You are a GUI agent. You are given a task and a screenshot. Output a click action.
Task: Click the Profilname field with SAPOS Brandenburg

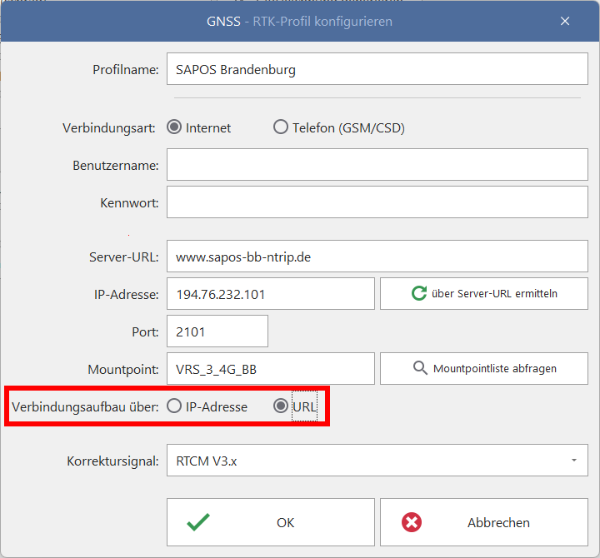(377, 69)
